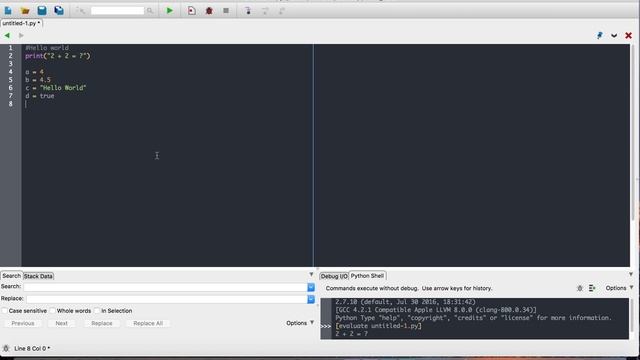This screenshot has height=360, width=640.
Task: Click the Previous search button
Action: point(23,323)
